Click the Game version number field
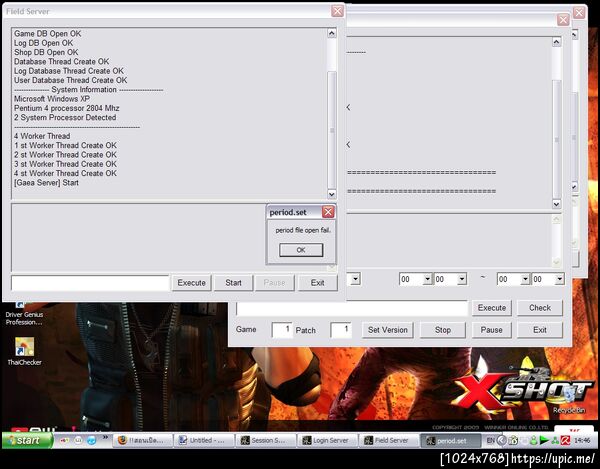This screenshot has height=469, width=600. coord(282,330)
